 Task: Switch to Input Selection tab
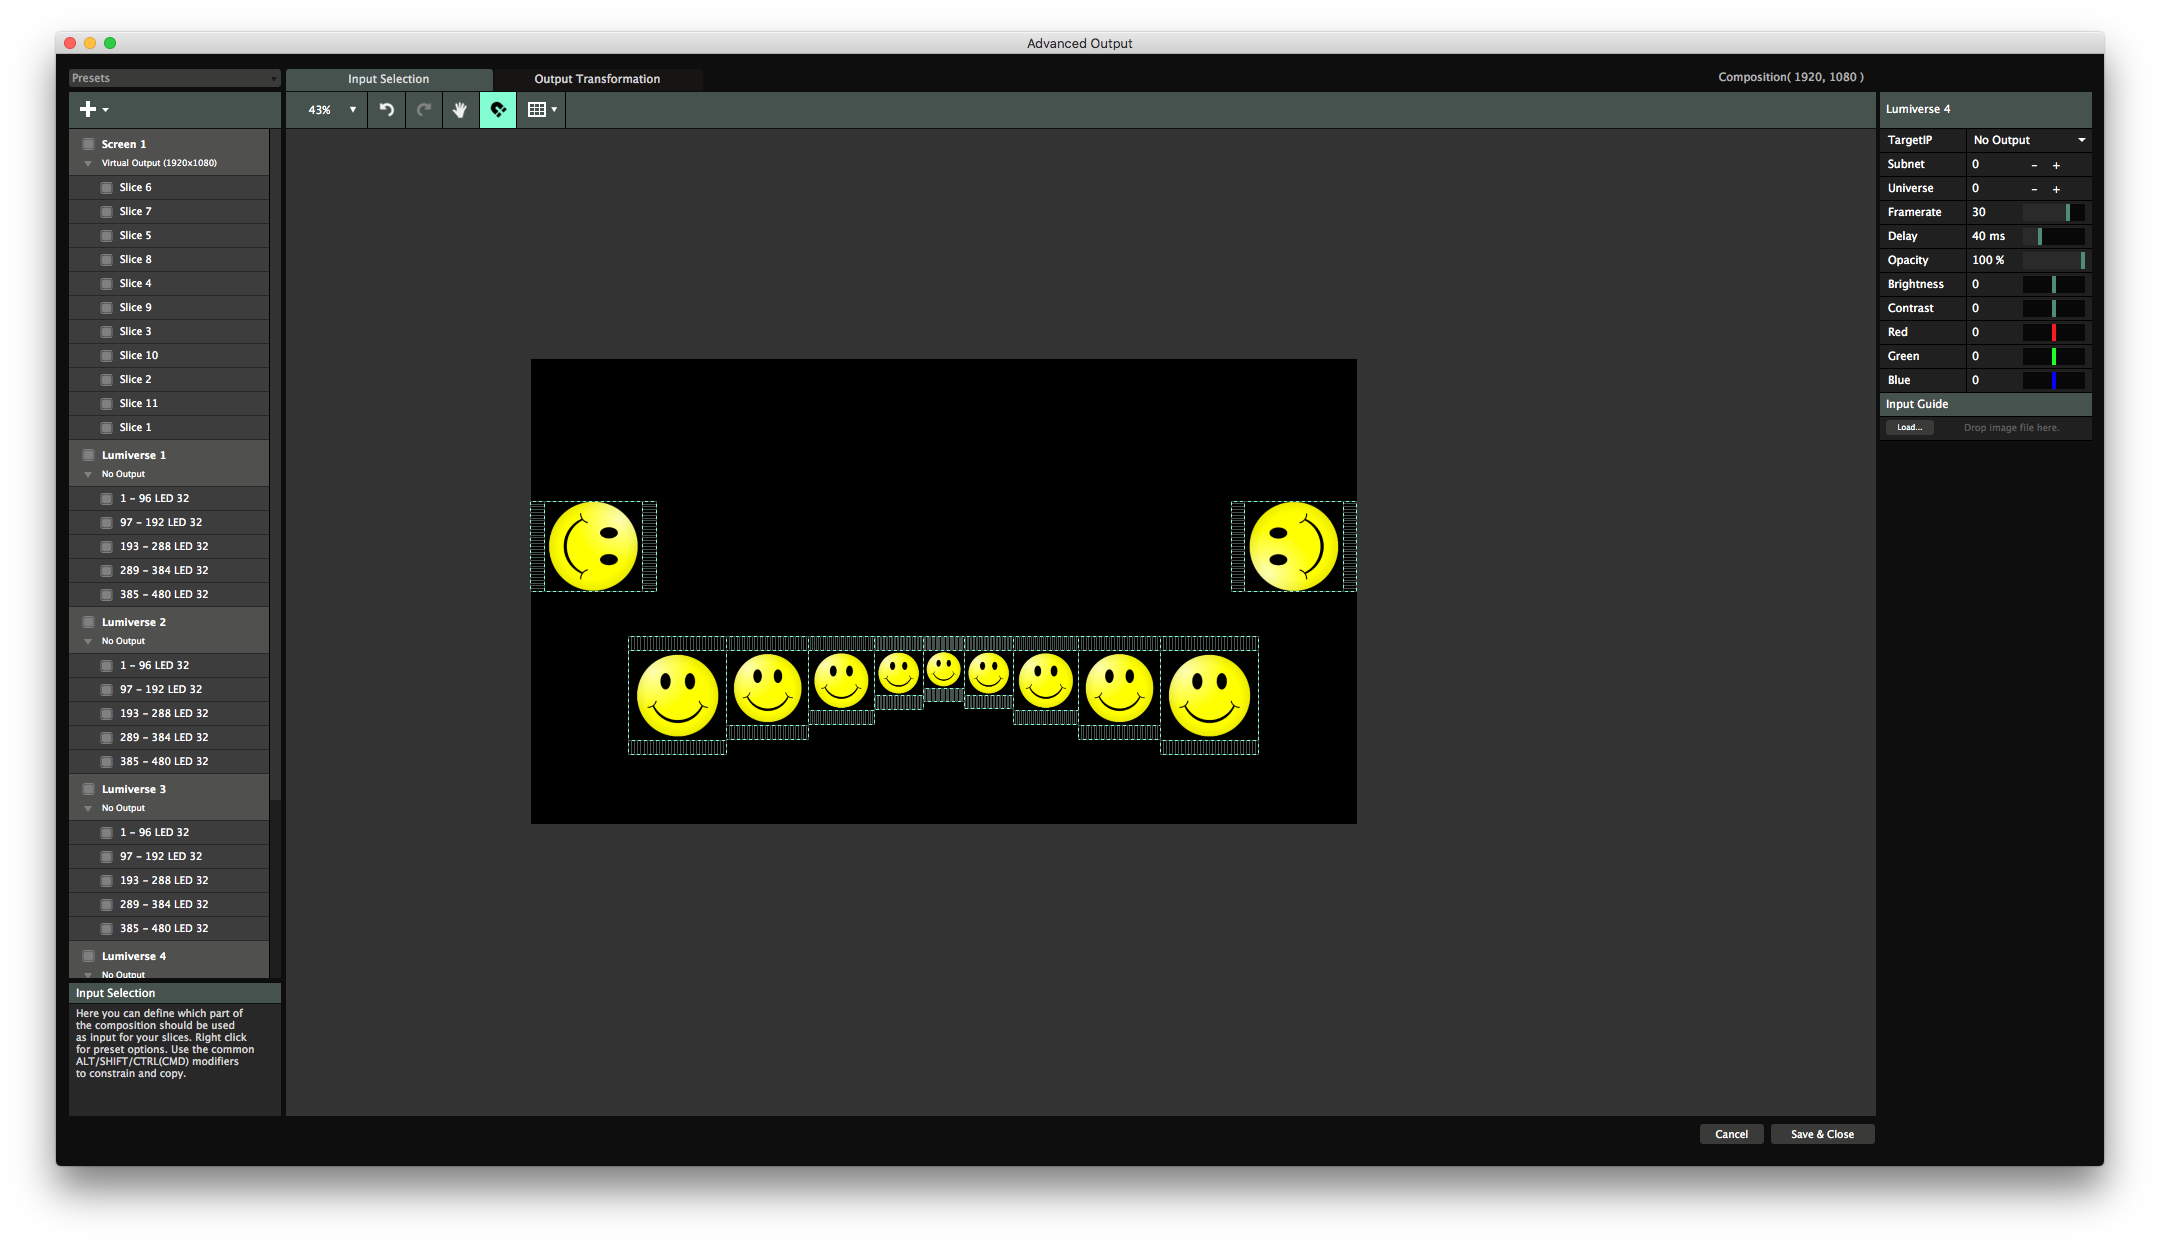point(388,79)
